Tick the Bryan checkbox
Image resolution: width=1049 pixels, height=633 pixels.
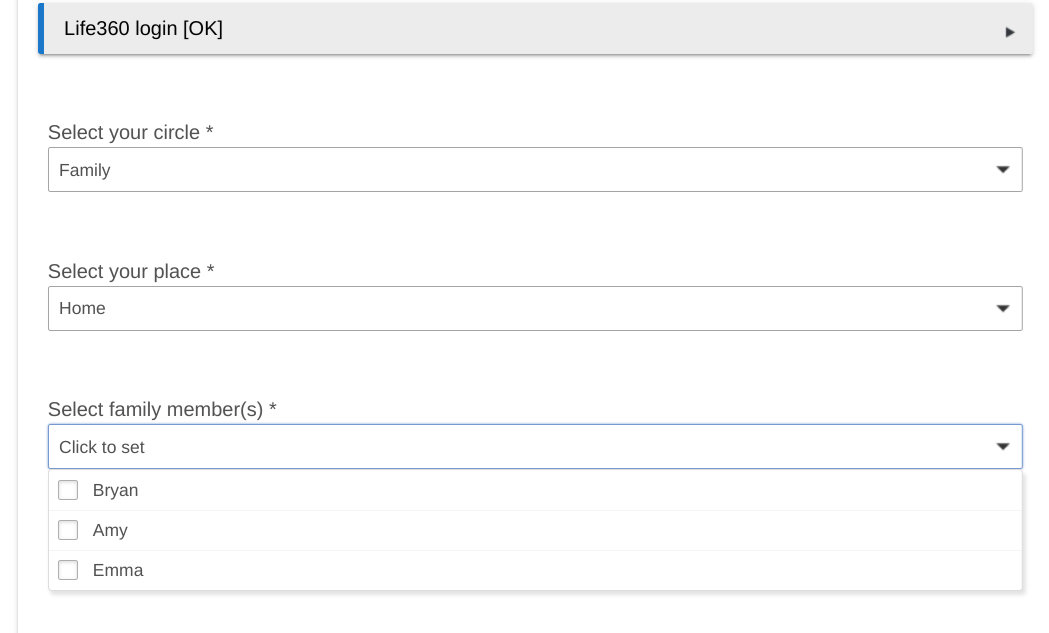[68, 490]
